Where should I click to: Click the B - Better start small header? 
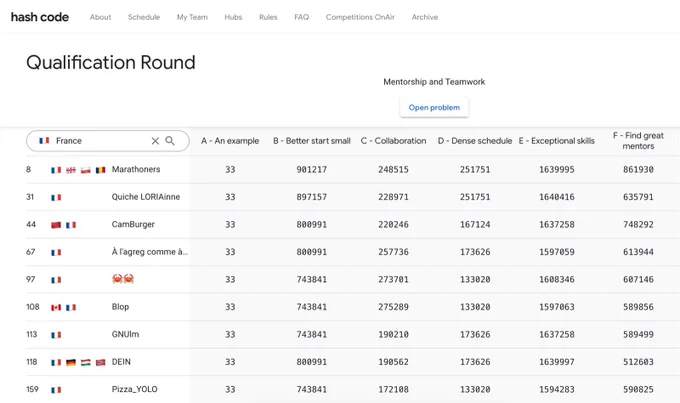pos(311,141)
